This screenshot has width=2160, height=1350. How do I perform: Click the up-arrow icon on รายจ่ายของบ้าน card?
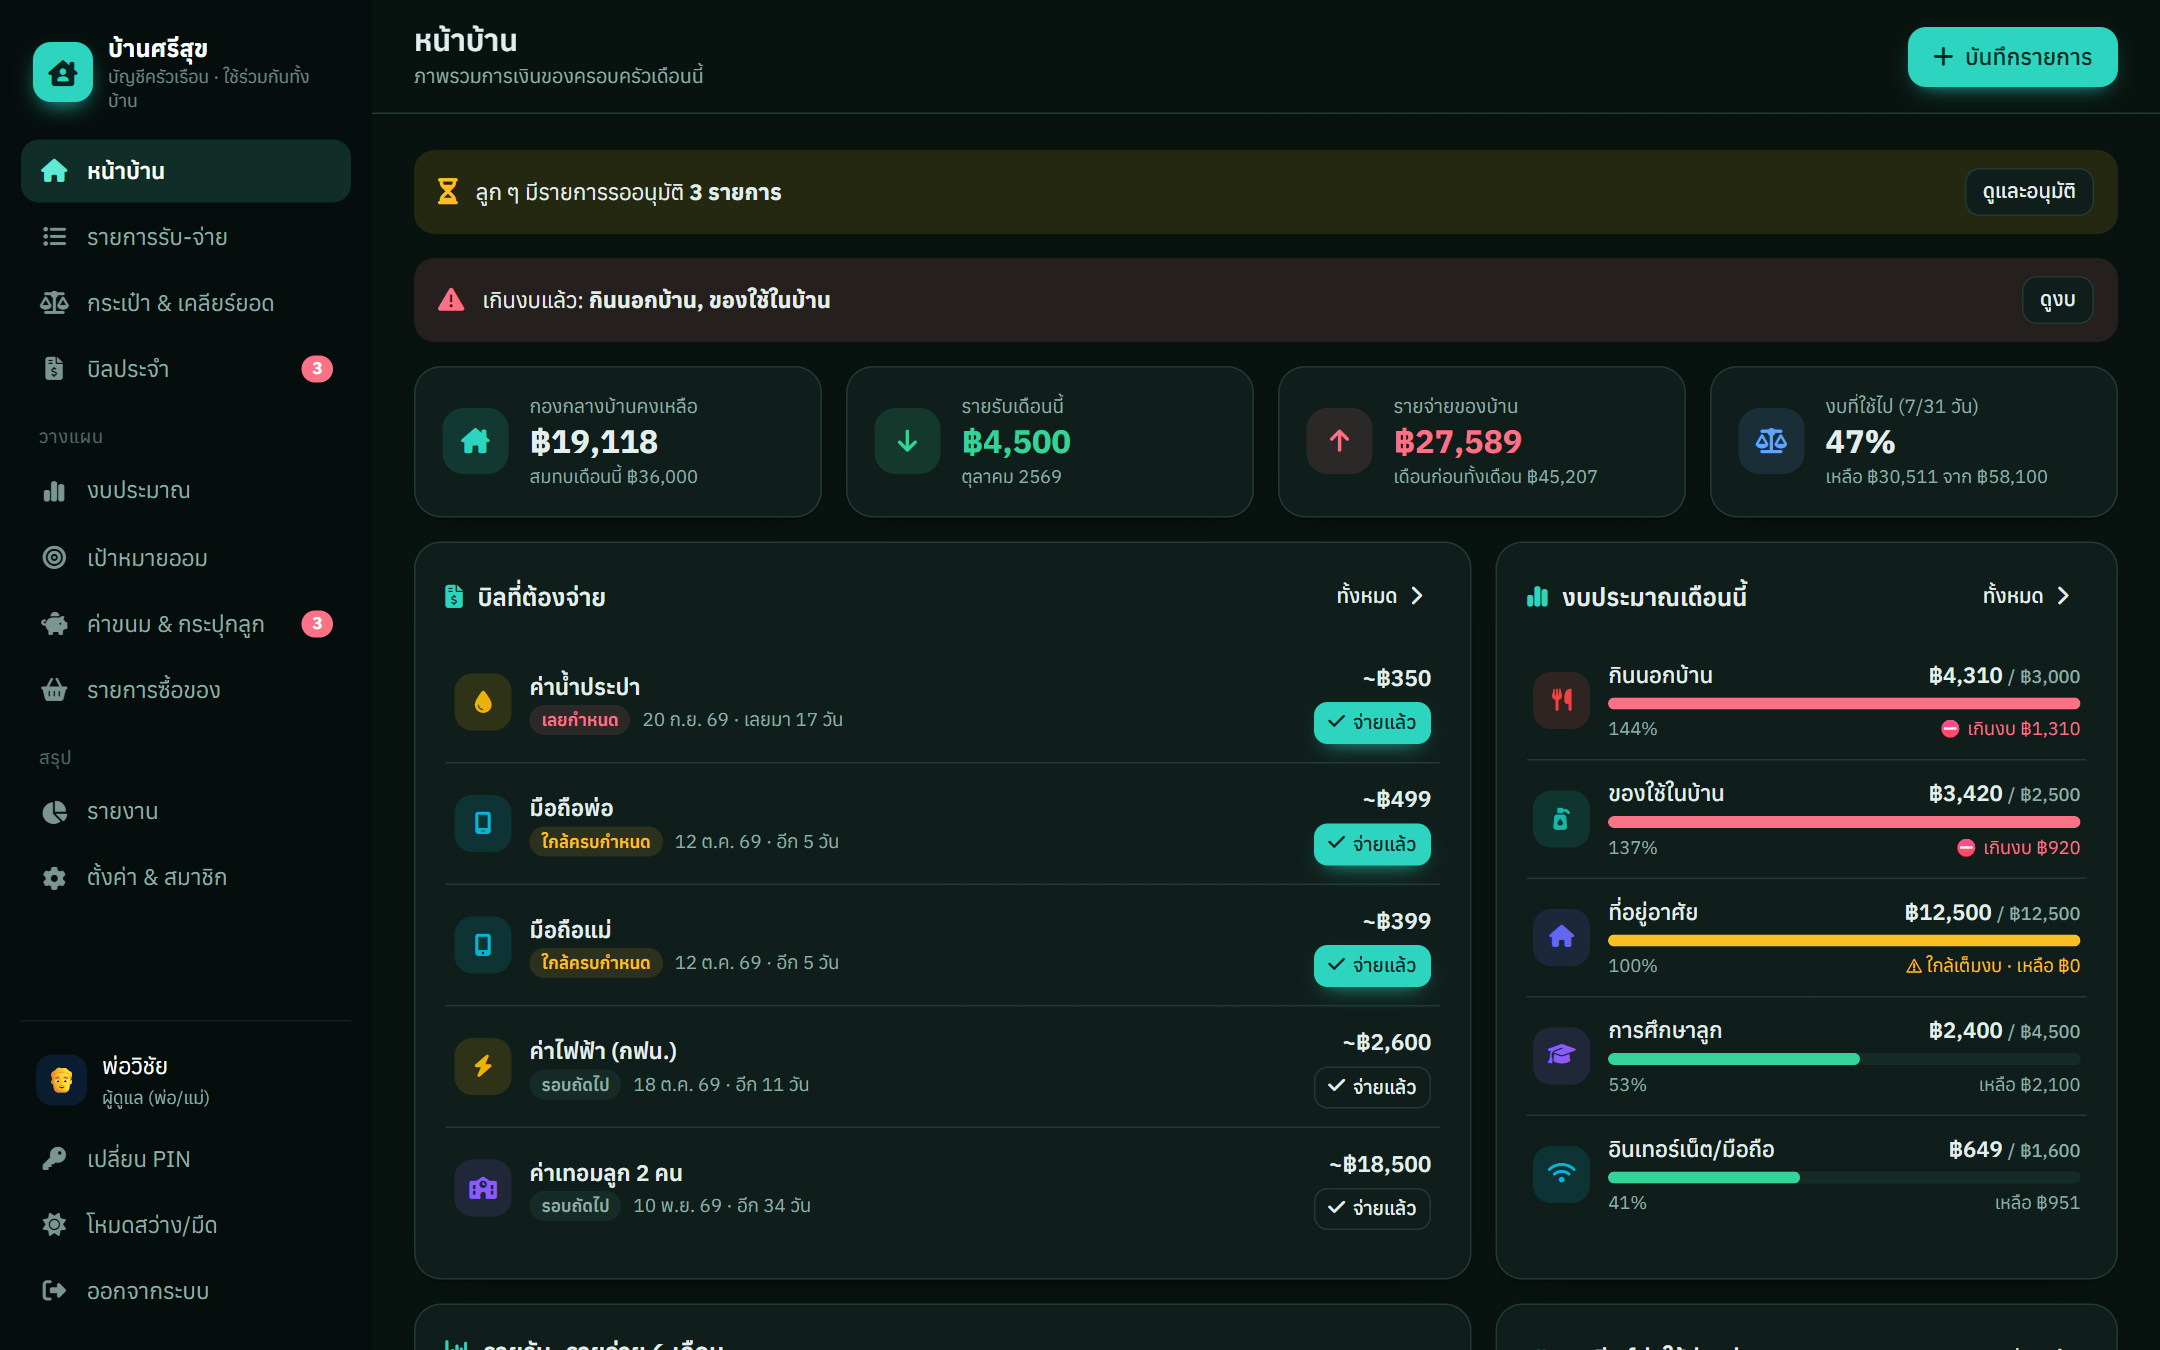pyautogui.click(x=1340, y=441)
